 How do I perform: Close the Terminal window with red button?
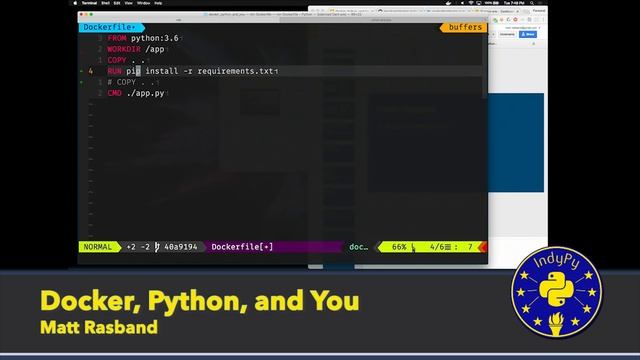(x=81, y=14)
